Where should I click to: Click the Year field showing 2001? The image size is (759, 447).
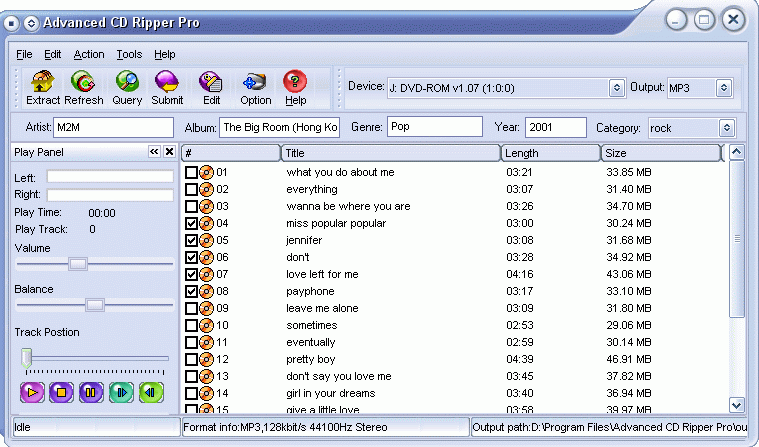click(x=556, y=127)
